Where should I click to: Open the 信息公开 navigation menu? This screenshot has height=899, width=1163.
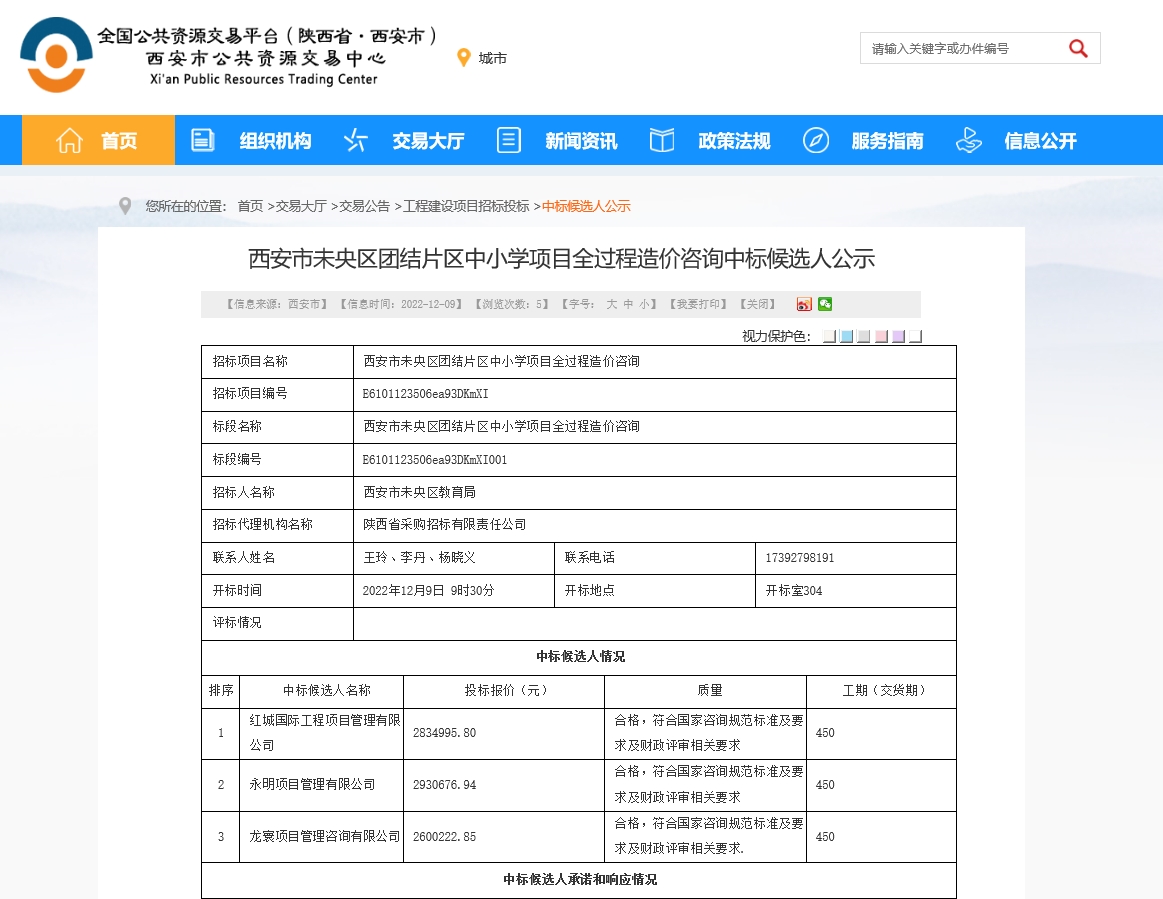pos(1041,141)
